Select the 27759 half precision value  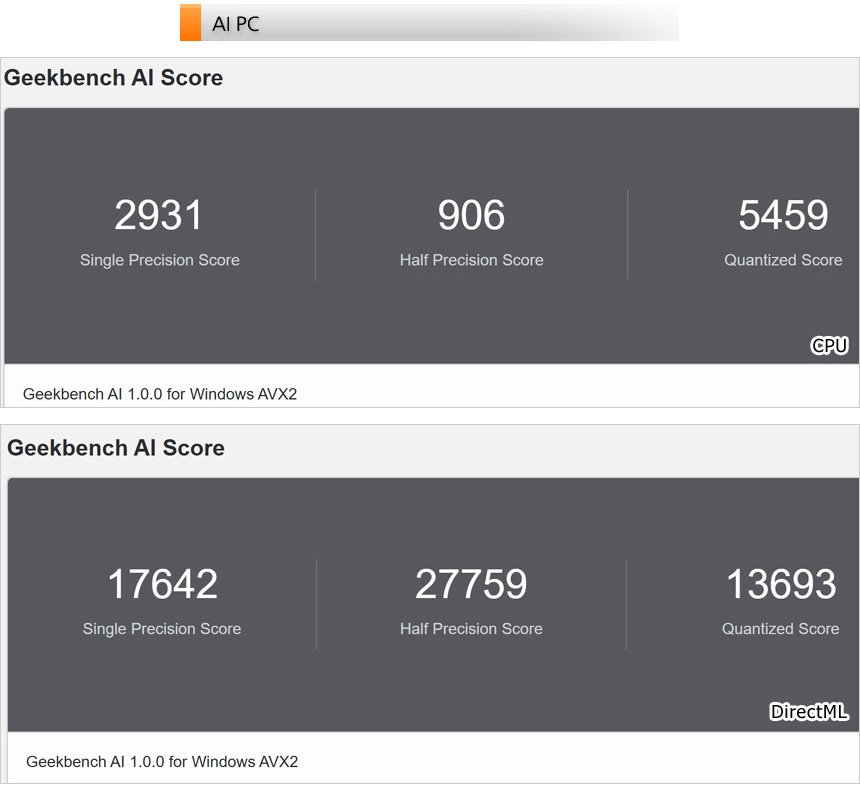click(471, 584)
